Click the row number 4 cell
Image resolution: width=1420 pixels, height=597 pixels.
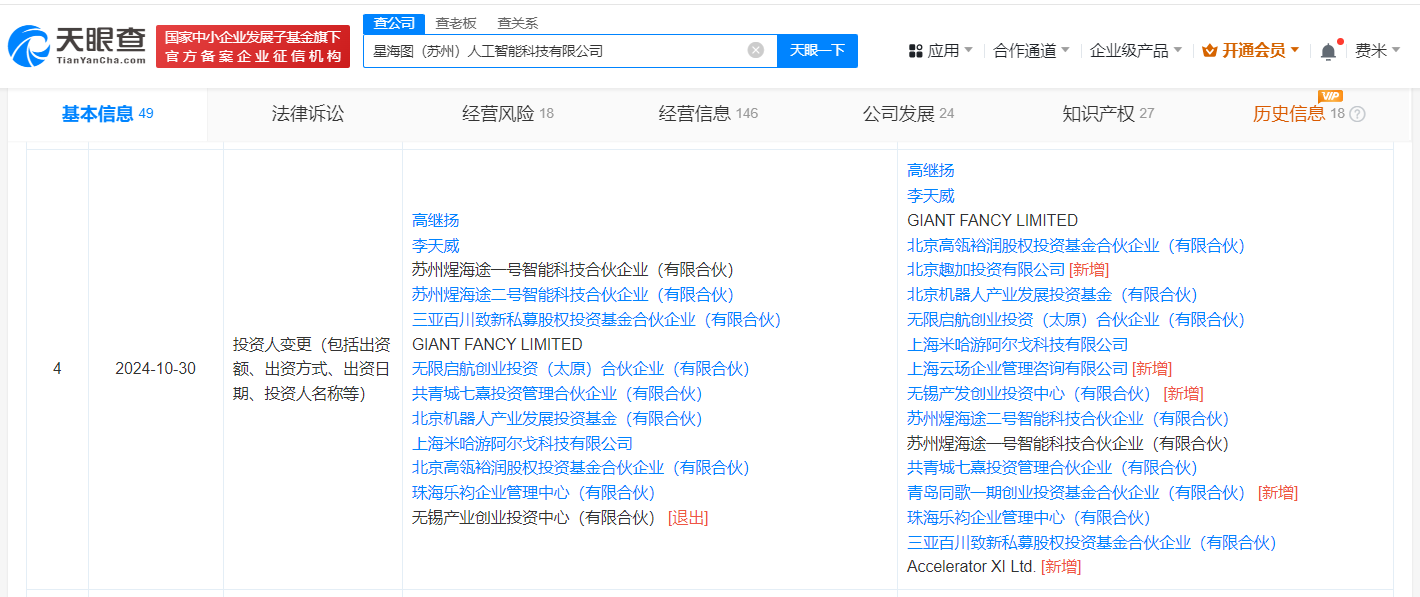pyautogui.click(x=57, y=369)
